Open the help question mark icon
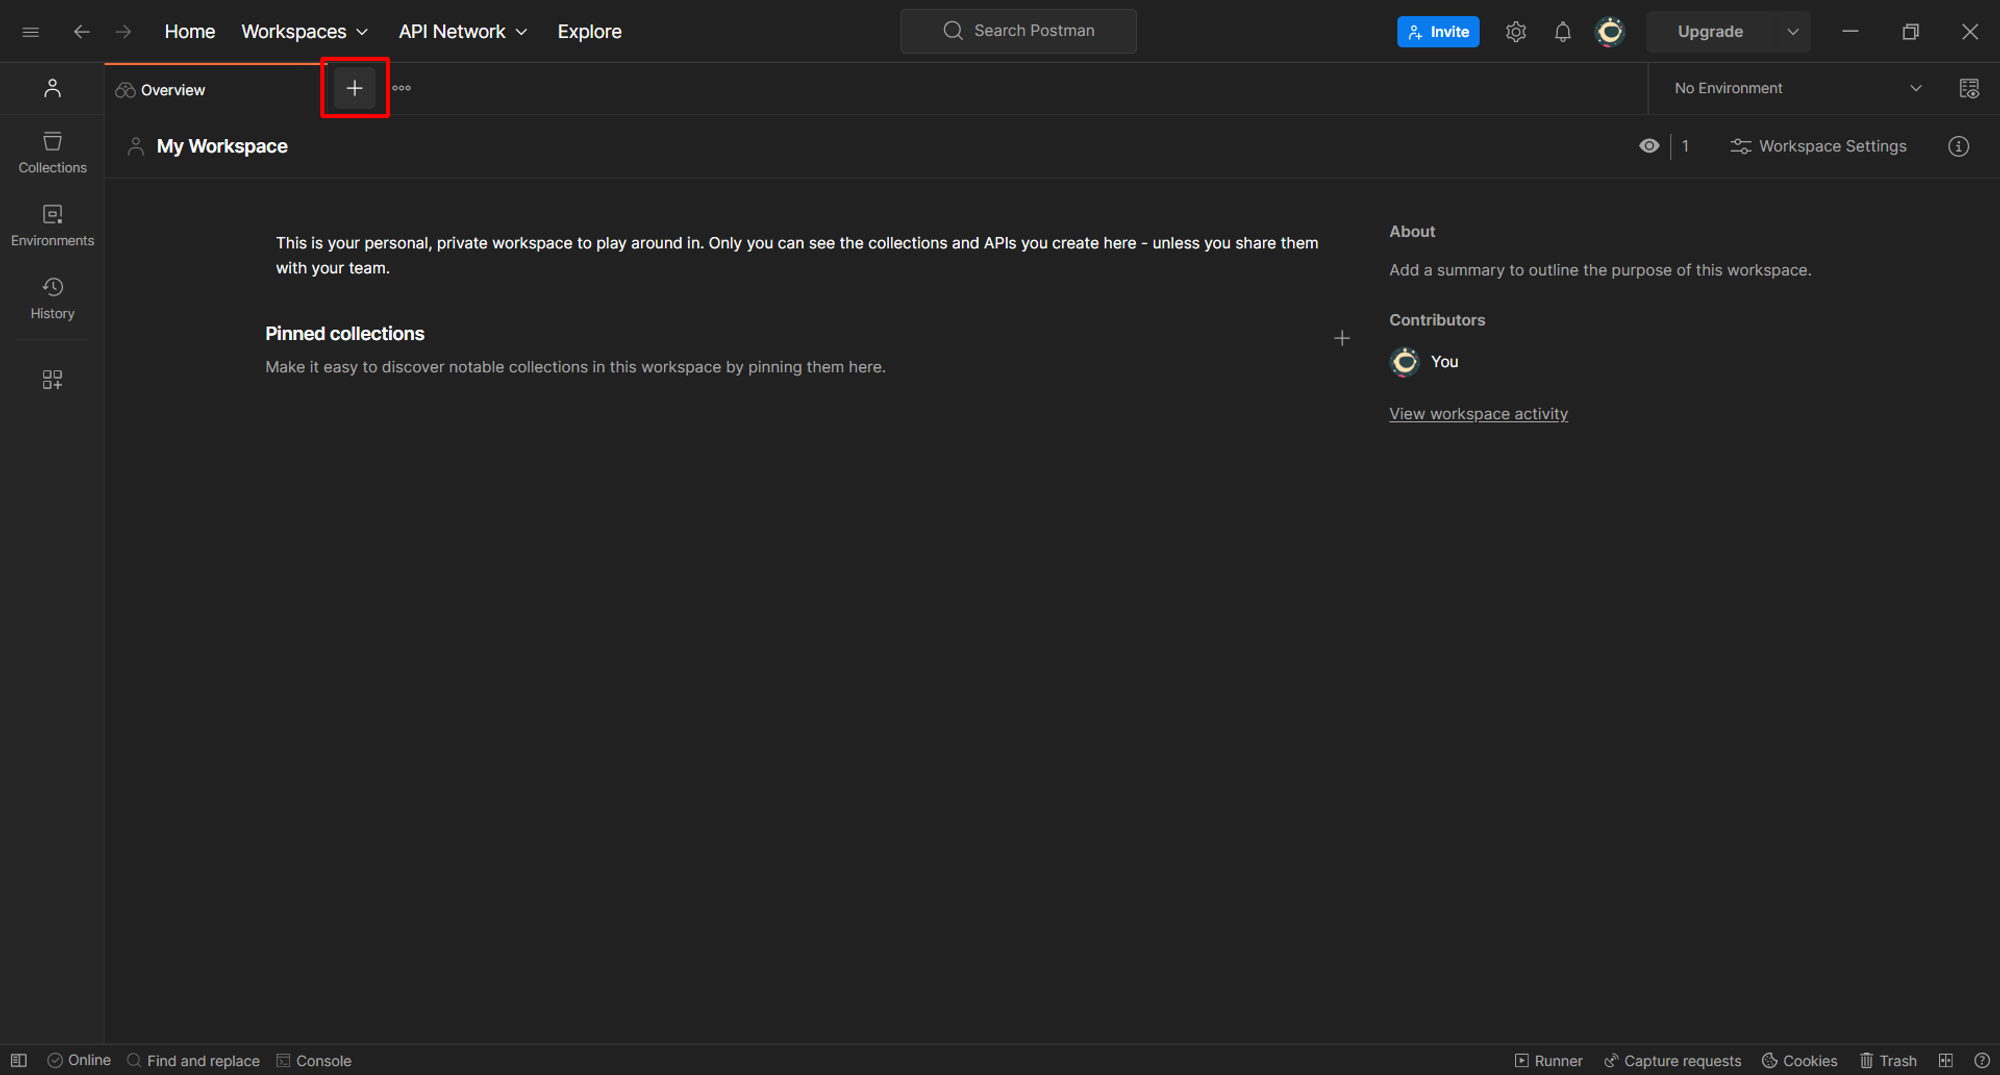This screenshot has height=1075, width=2000. [1981, 1060]
